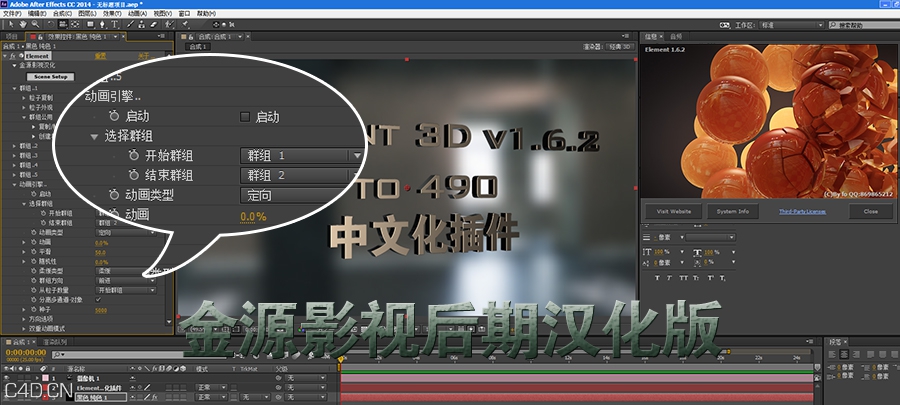The width and height of the screenshot is (900, 405).
Task: Open the 动画类型 定向 dropdown
Action: (125, 232)
